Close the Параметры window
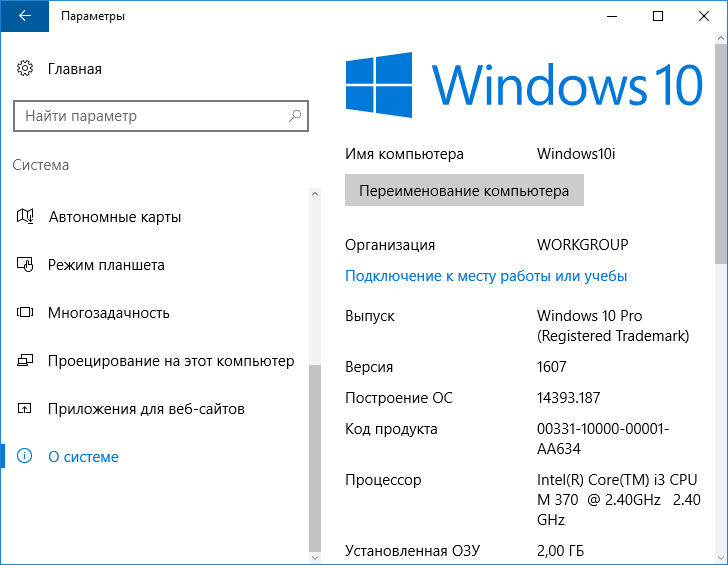This screenshot has width=728, height=565. tap(703, 16)
